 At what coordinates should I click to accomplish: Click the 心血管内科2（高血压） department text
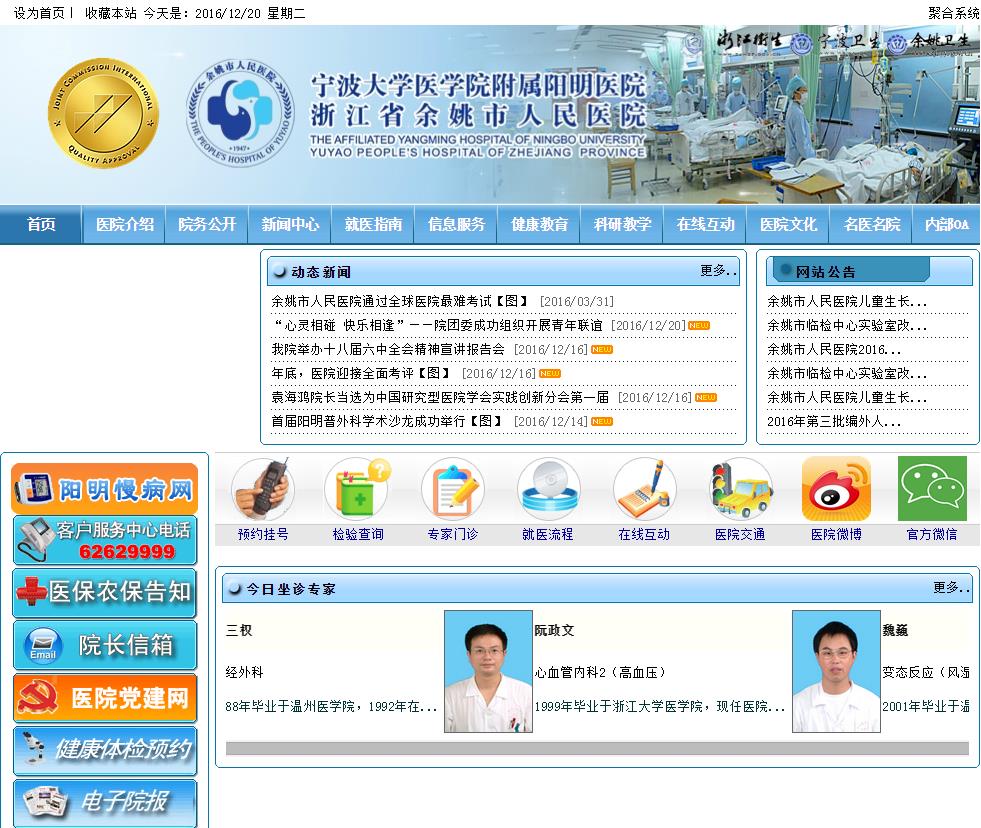coord(599,672)
